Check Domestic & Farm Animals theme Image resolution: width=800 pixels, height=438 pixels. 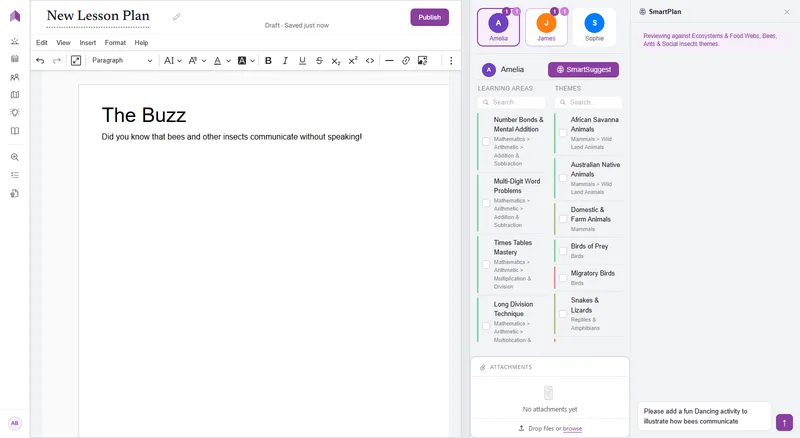[563, 219]
